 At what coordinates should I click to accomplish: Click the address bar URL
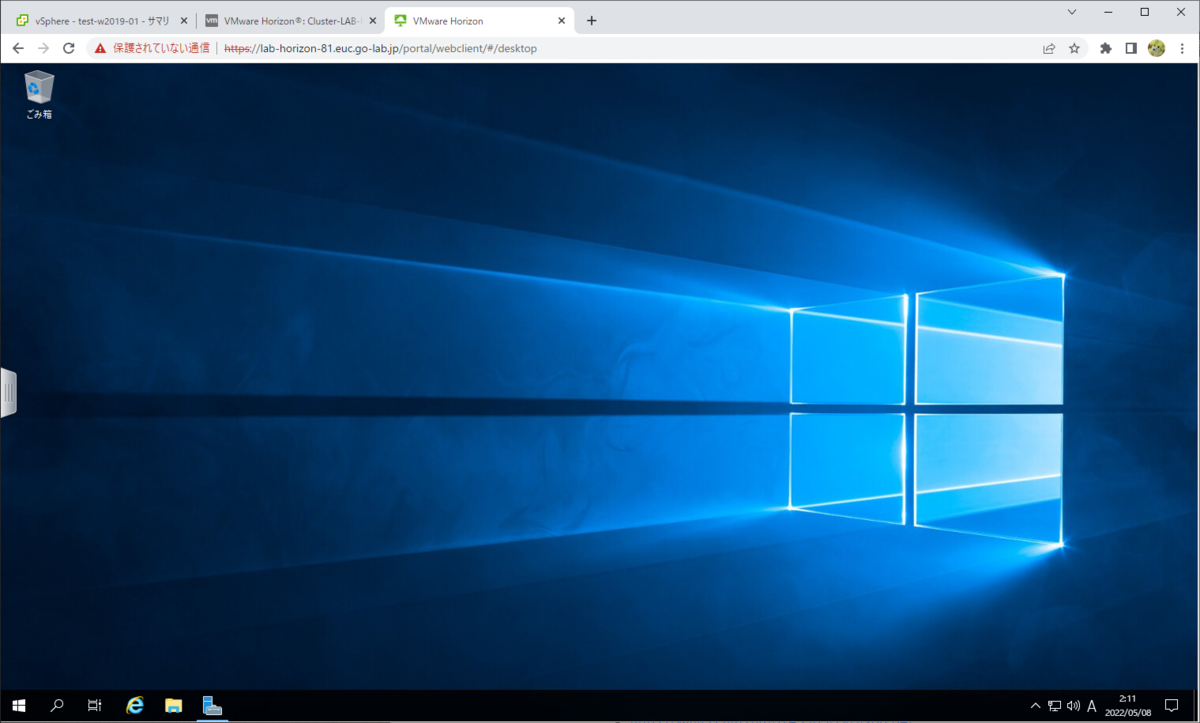(380, 48)
